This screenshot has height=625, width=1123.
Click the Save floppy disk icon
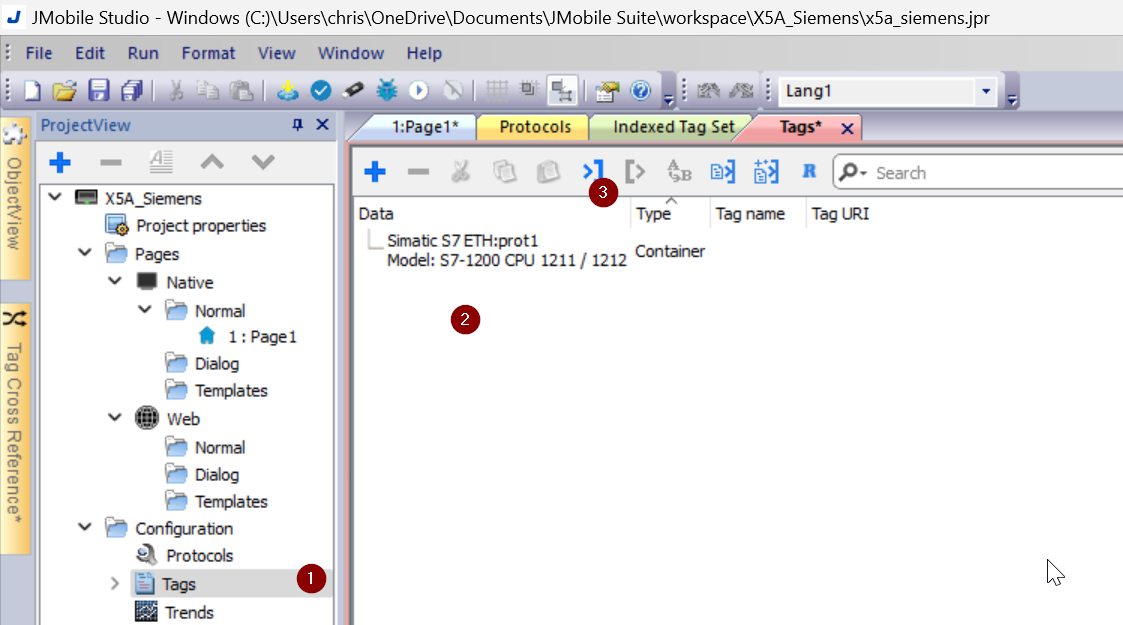(x=98, y=91)
